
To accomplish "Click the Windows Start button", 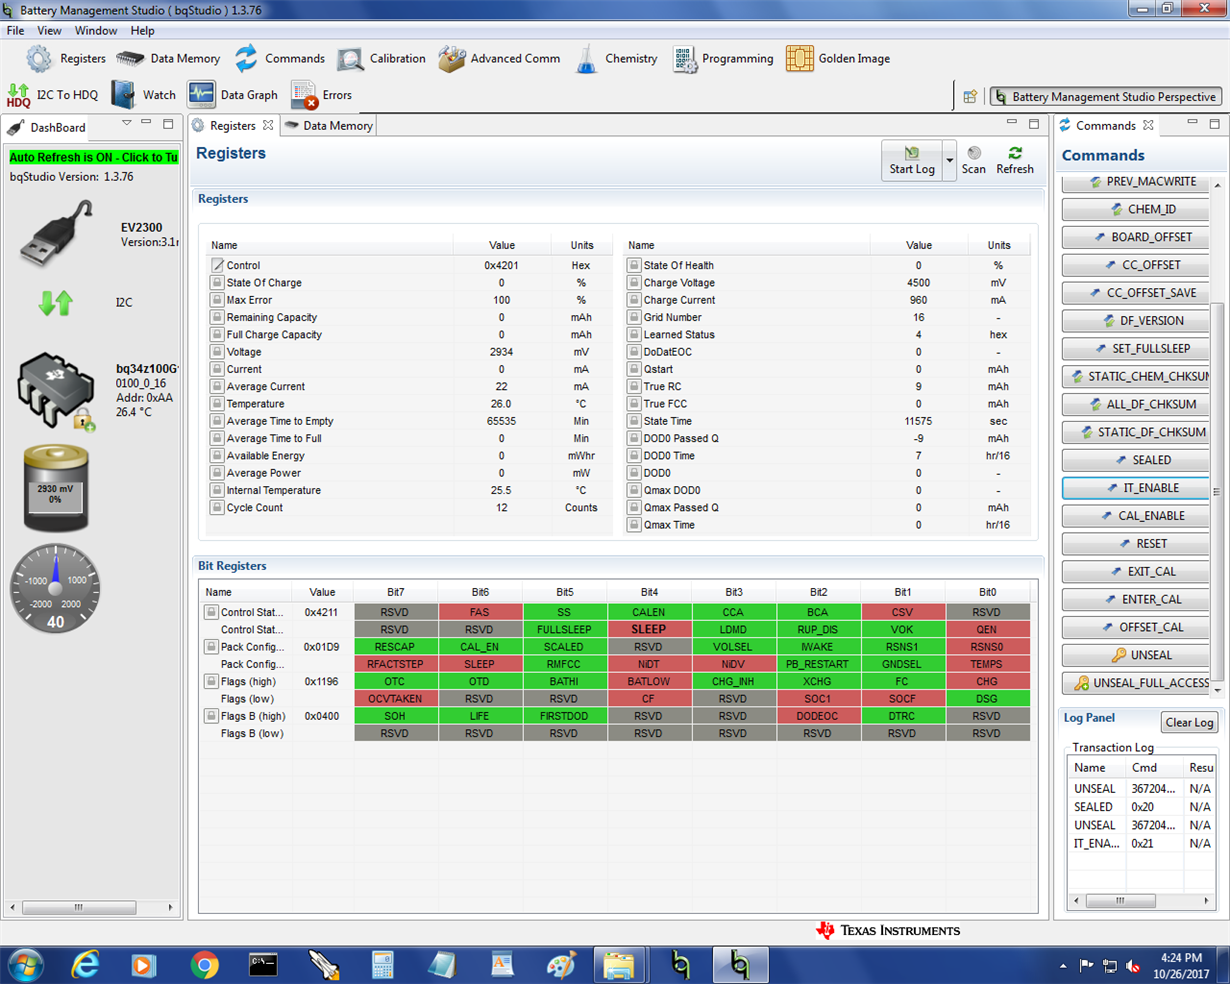I will pyautogui.click(x=26, y=965).
